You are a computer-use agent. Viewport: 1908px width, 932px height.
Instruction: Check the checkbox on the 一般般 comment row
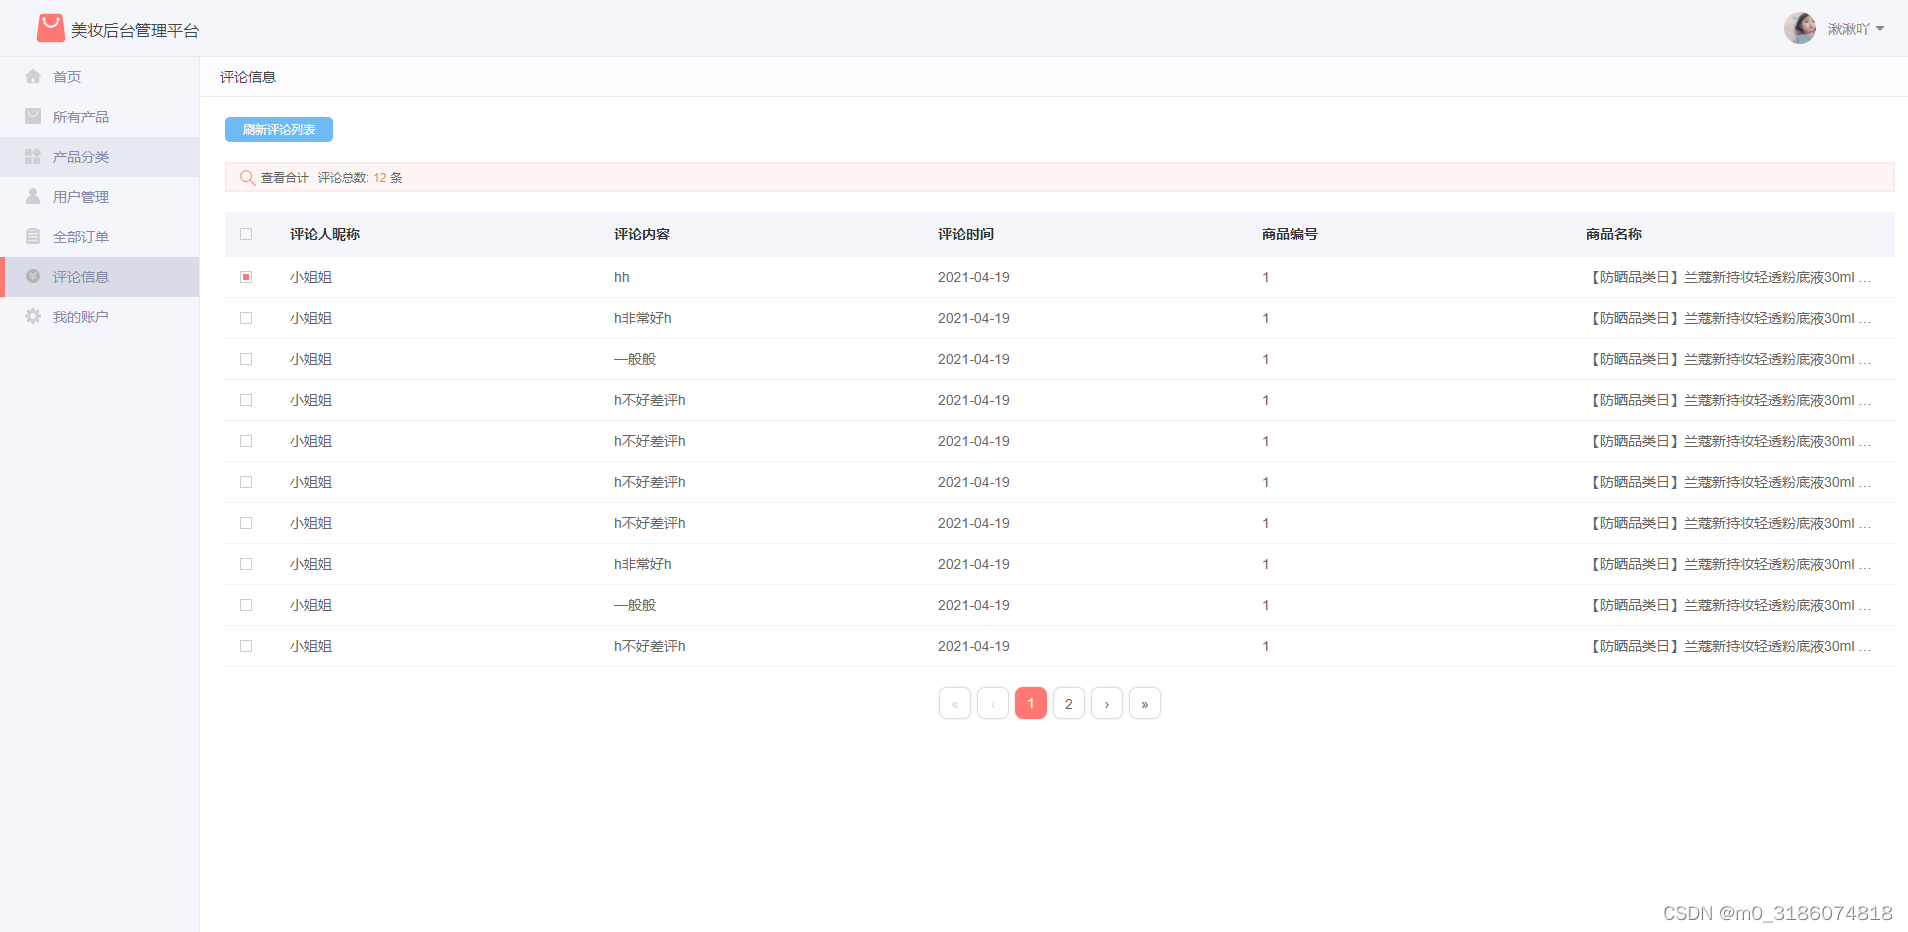(x=246, y=358)
